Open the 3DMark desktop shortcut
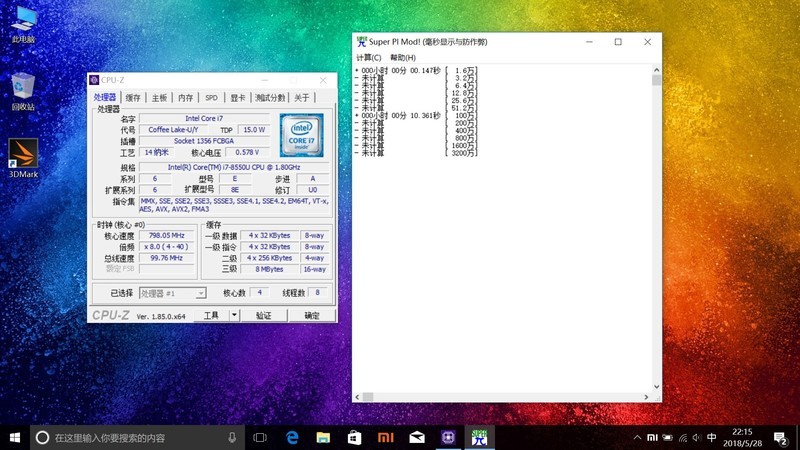This screenshot has height=450, width=800. [22, 153]
